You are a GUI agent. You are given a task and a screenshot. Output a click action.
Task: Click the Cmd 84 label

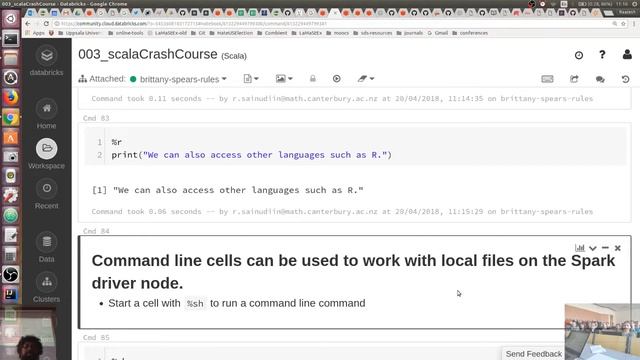[96, 231]
